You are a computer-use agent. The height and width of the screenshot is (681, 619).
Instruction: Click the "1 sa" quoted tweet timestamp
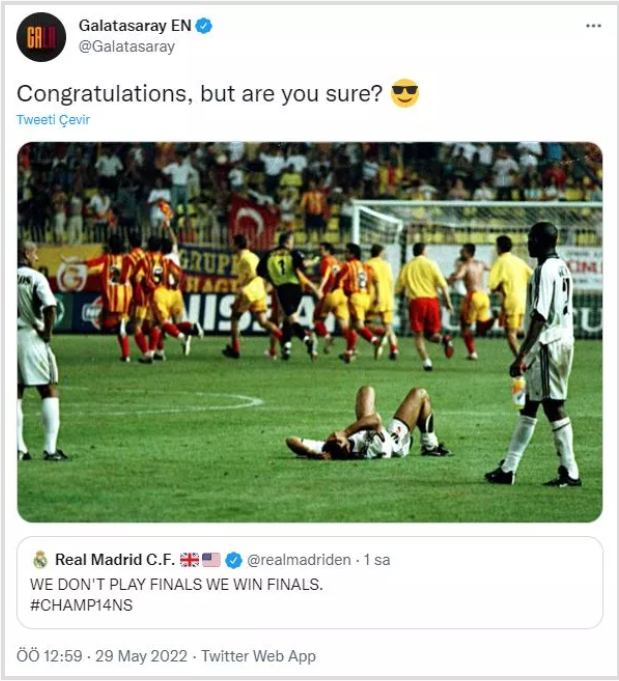[376, 559]
